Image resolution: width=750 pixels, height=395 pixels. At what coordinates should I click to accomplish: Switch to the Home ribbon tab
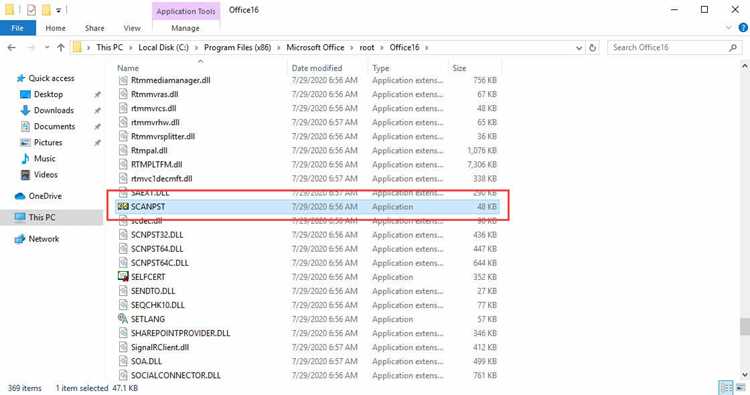[55, 28]
